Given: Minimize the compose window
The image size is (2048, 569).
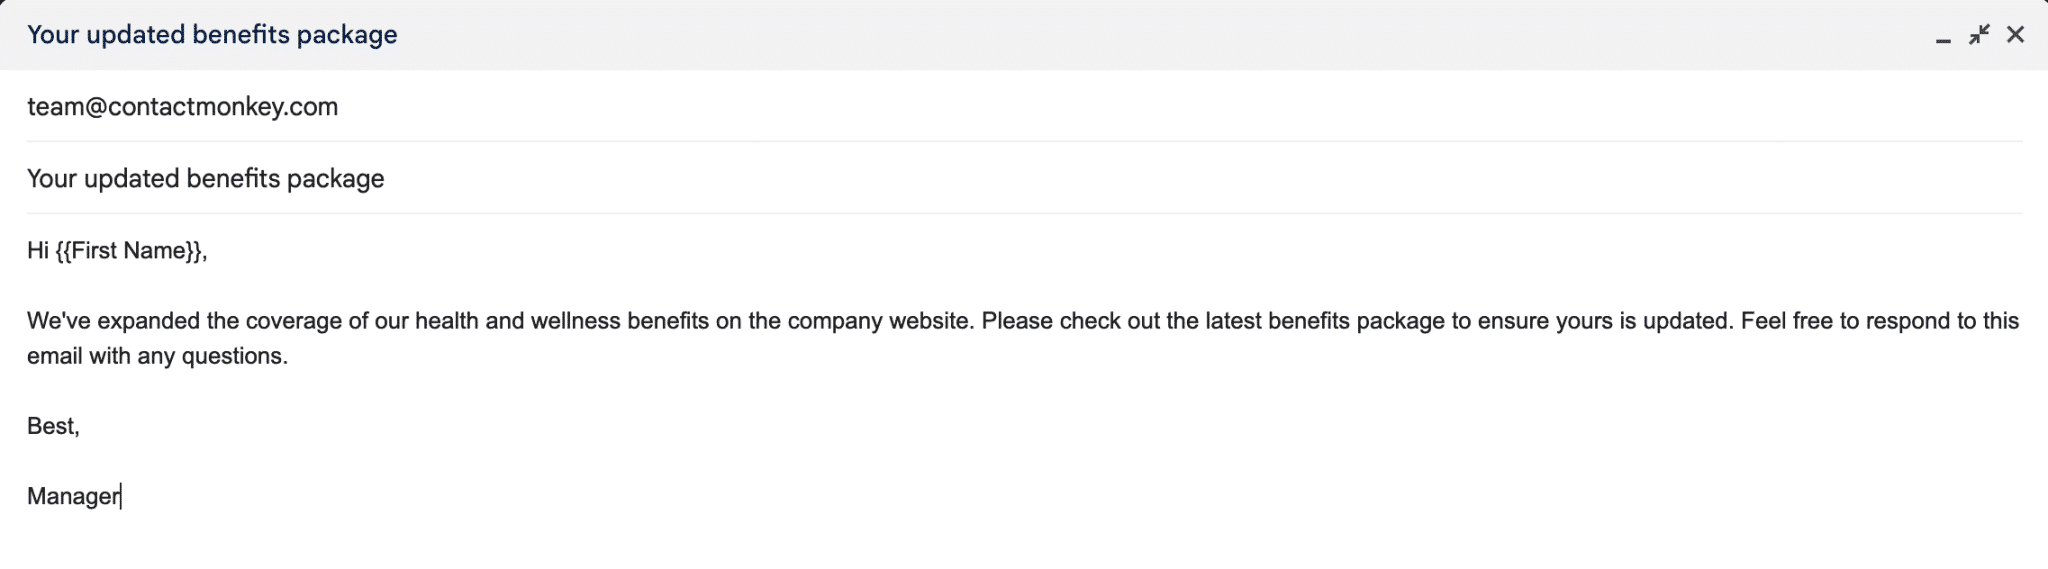Looking at the screenshot, I should click(x=1943, y=37).
